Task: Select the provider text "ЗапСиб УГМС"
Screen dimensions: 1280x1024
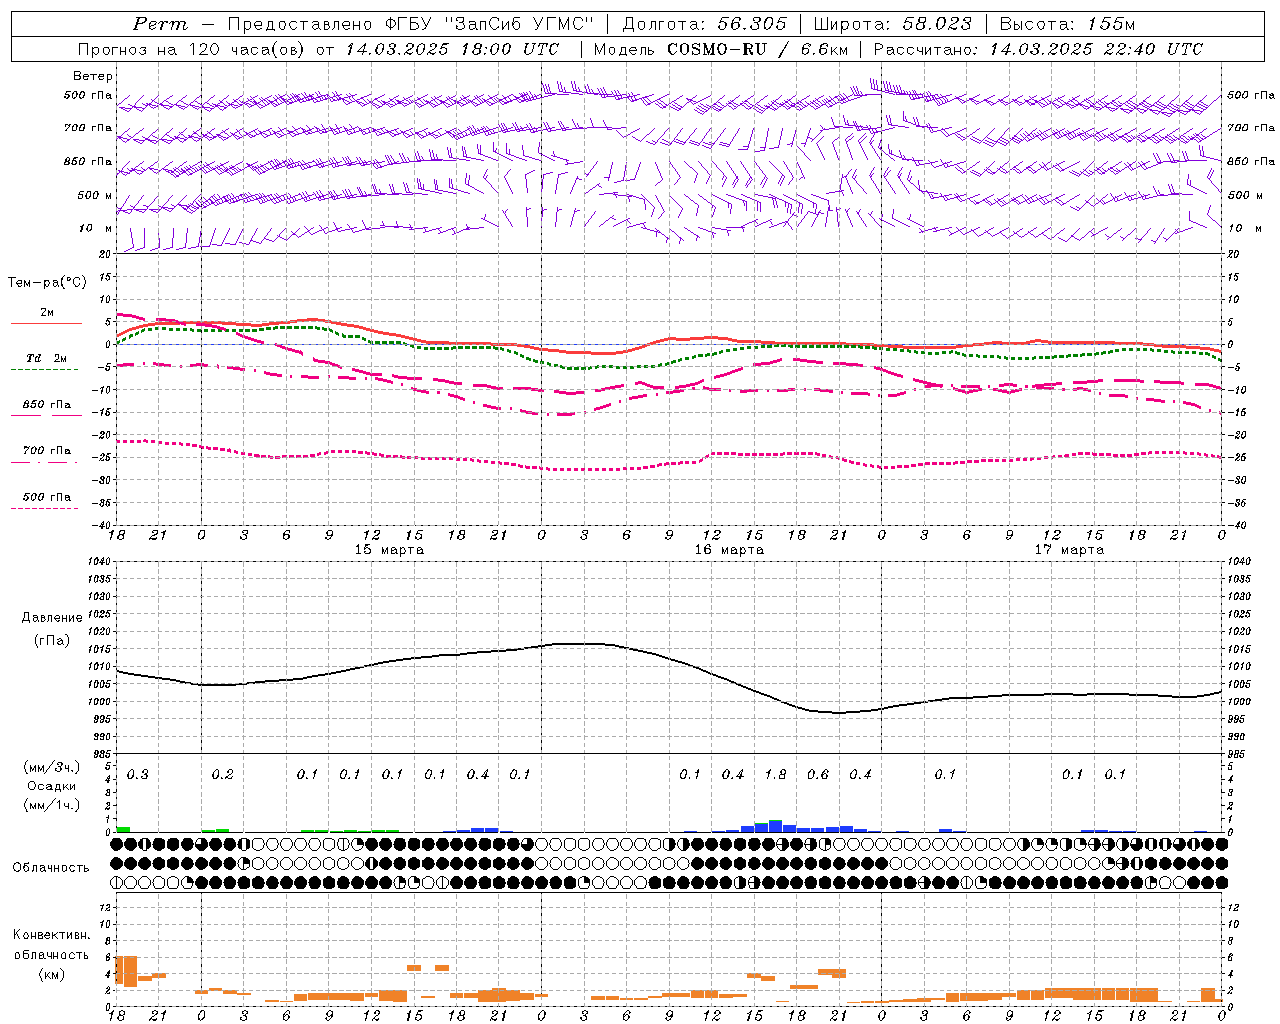Action: (521, 24)
